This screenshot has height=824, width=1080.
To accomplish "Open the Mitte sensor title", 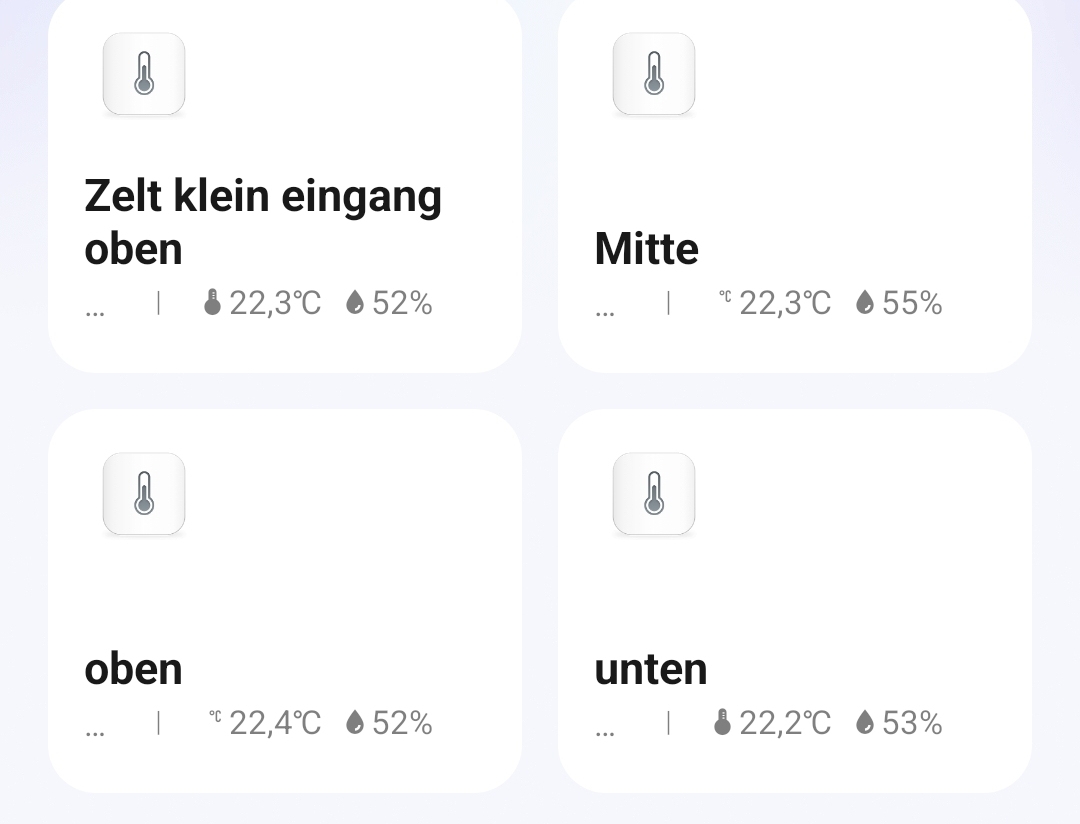I will click(x=646, y=249).
